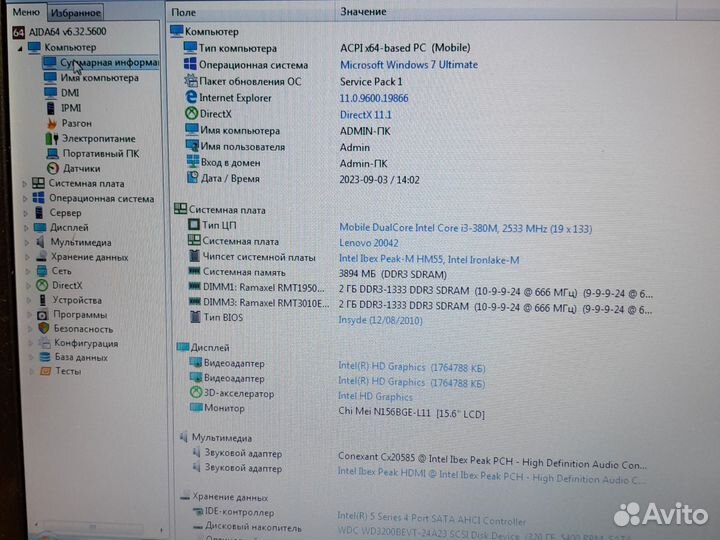Viewport: 720px width, 540px height.
Task: Click the Поле column header
Action: point(251,12)
